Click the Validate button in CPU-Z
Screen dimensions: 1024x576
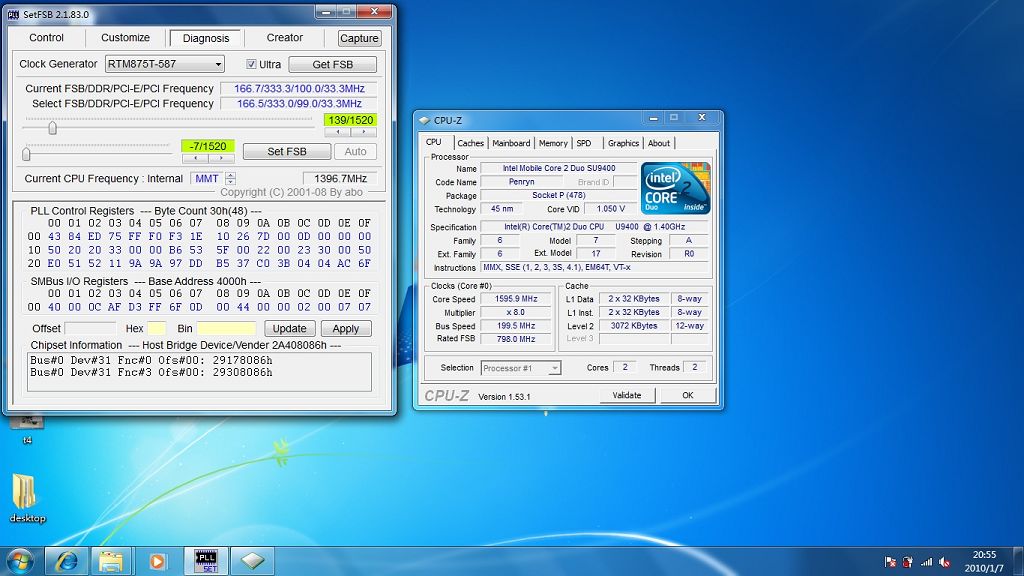627,395
